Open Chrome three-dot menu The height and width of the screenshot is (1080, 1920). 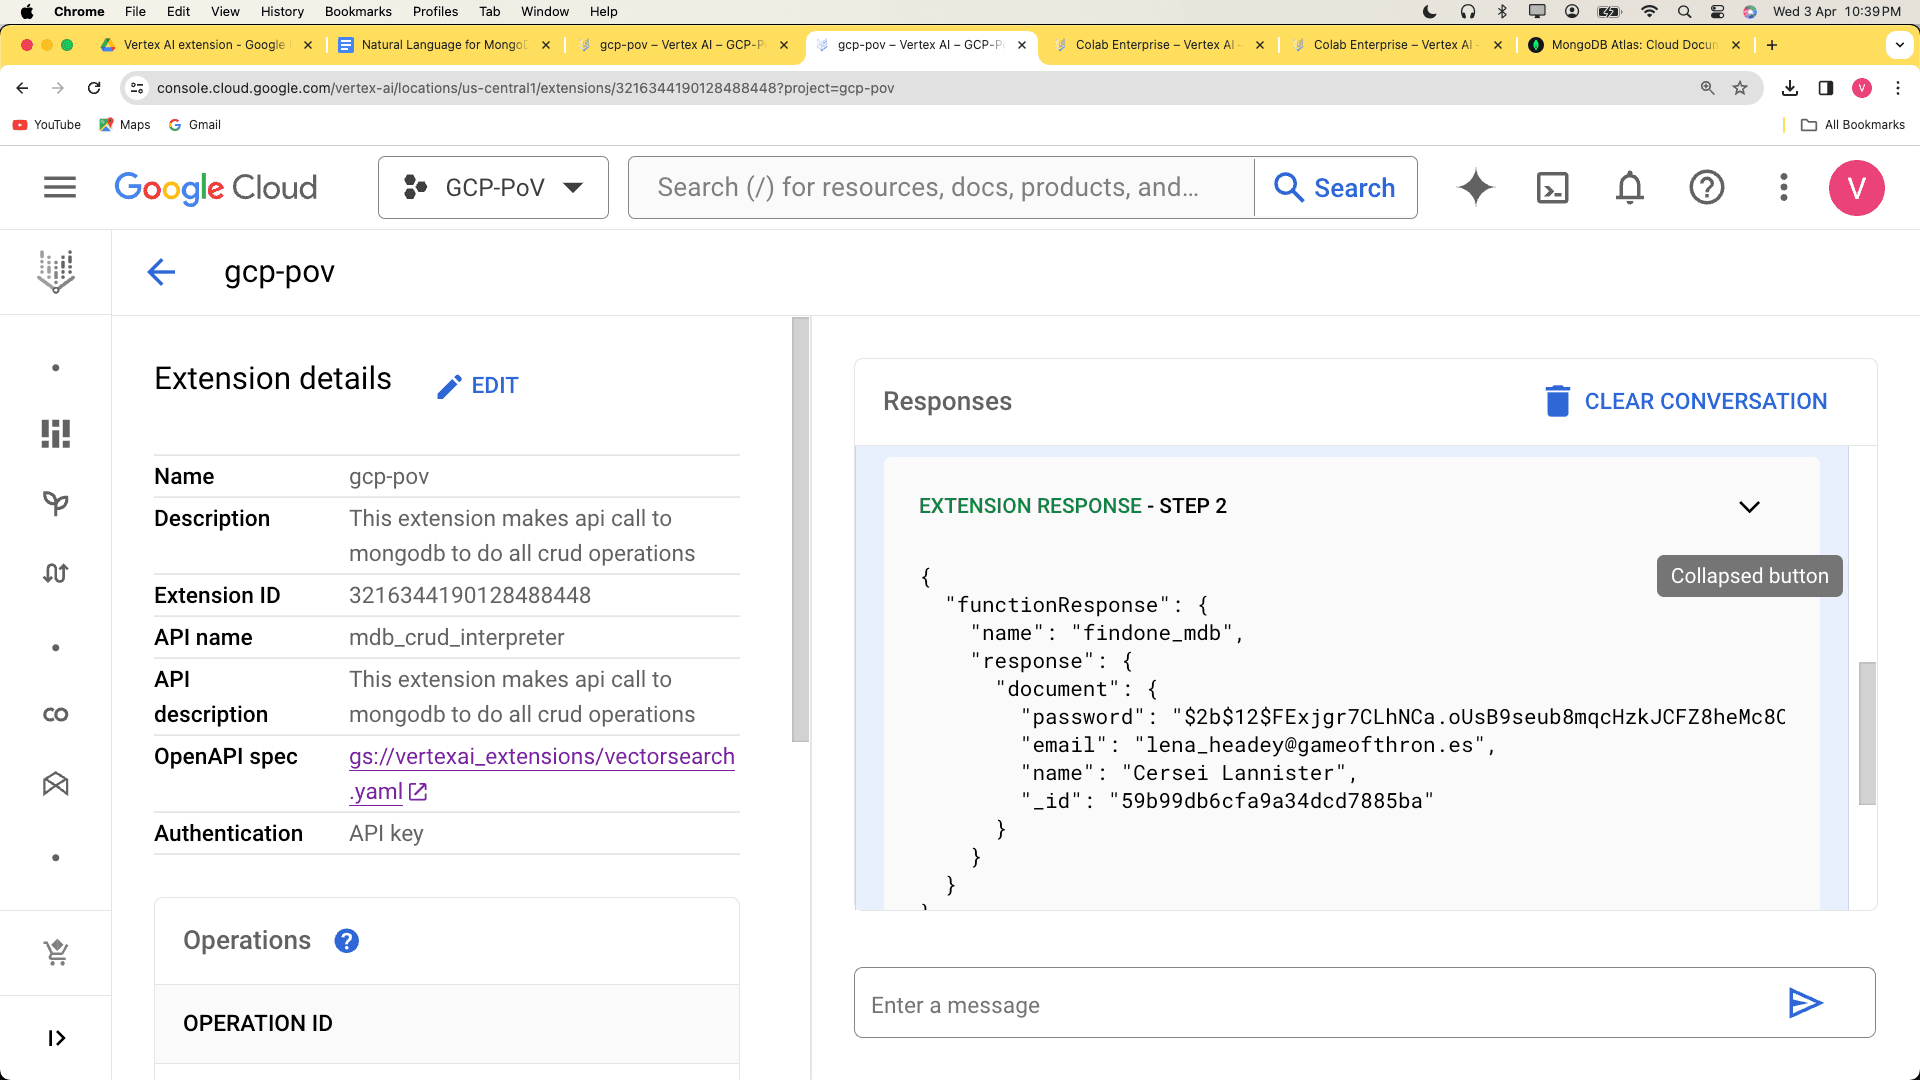point(1898,88)
